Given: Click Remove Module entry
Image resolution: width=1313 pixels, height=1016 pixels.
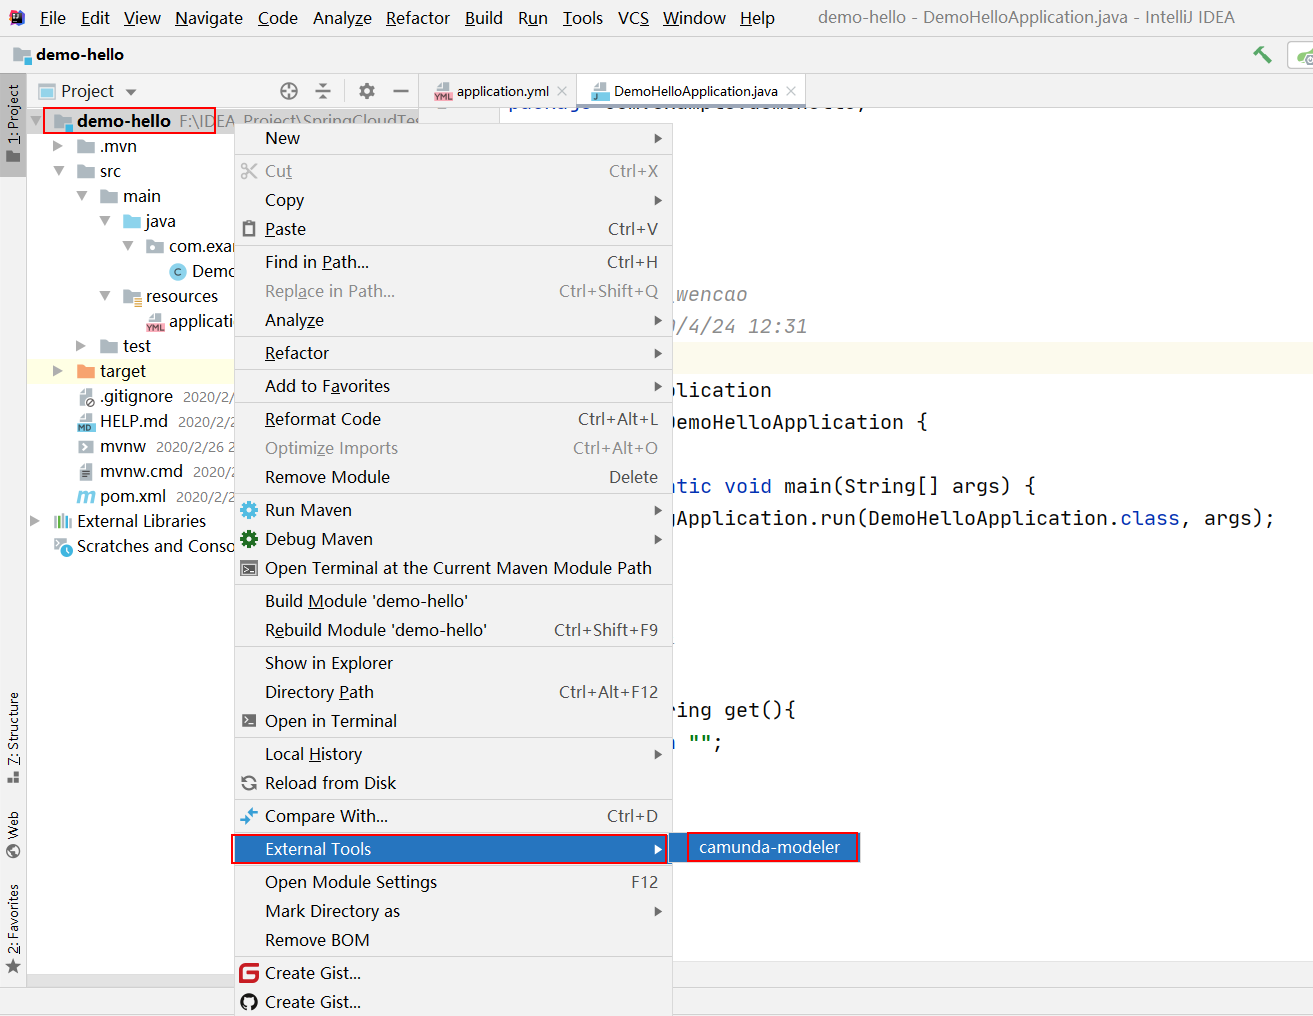Looking at the screenshot, I should coord(453,477).
